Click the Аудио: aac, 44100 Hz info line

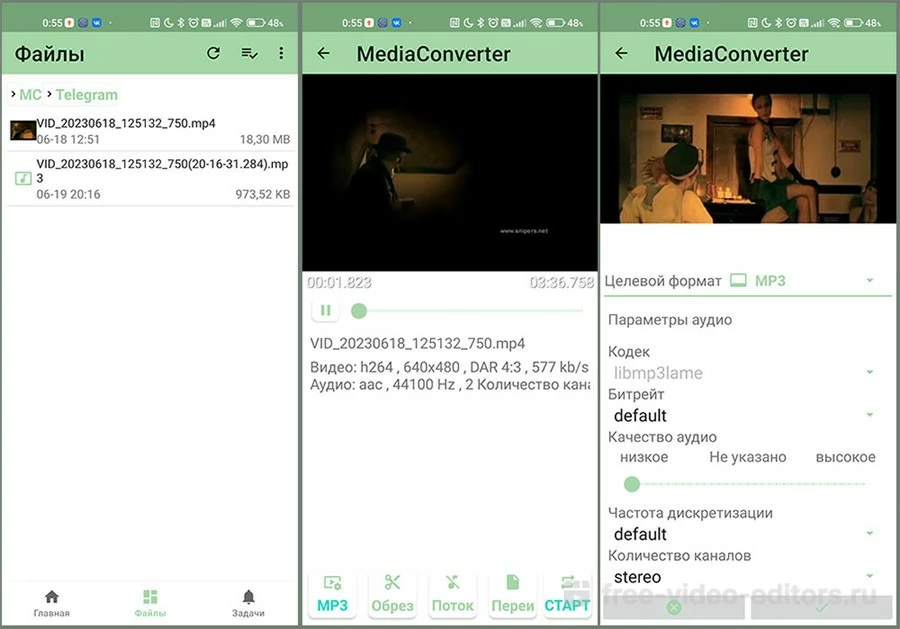click(x=450, y=384)
